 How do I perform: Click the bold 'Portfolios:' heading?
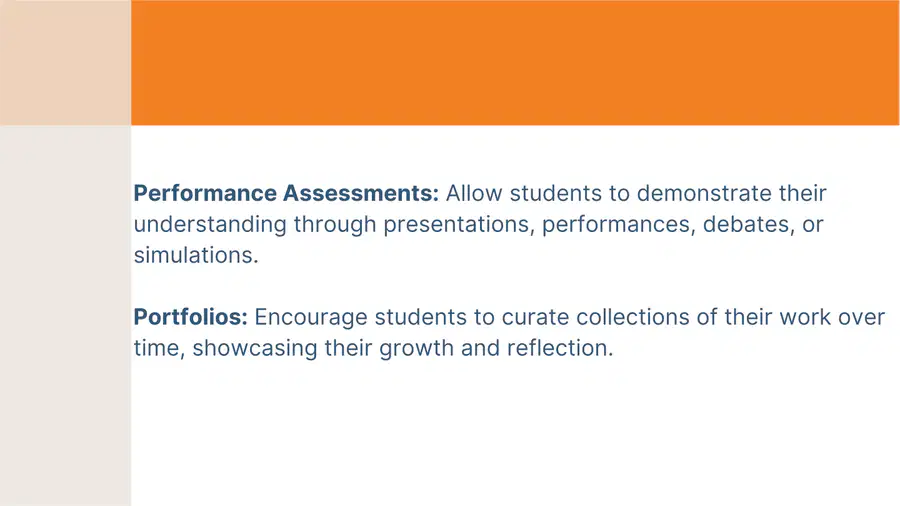191,317
